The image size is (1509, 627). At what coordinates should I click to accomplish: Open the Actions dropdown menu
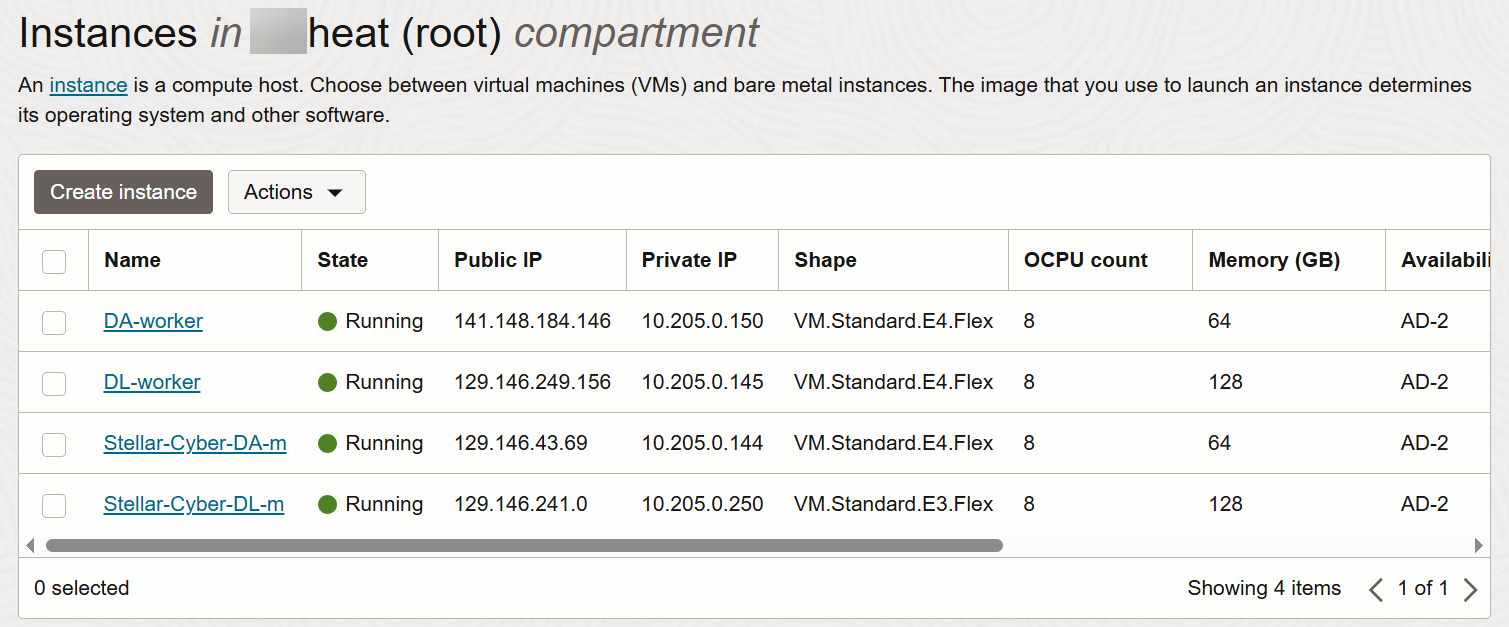[x=296, y=192]
